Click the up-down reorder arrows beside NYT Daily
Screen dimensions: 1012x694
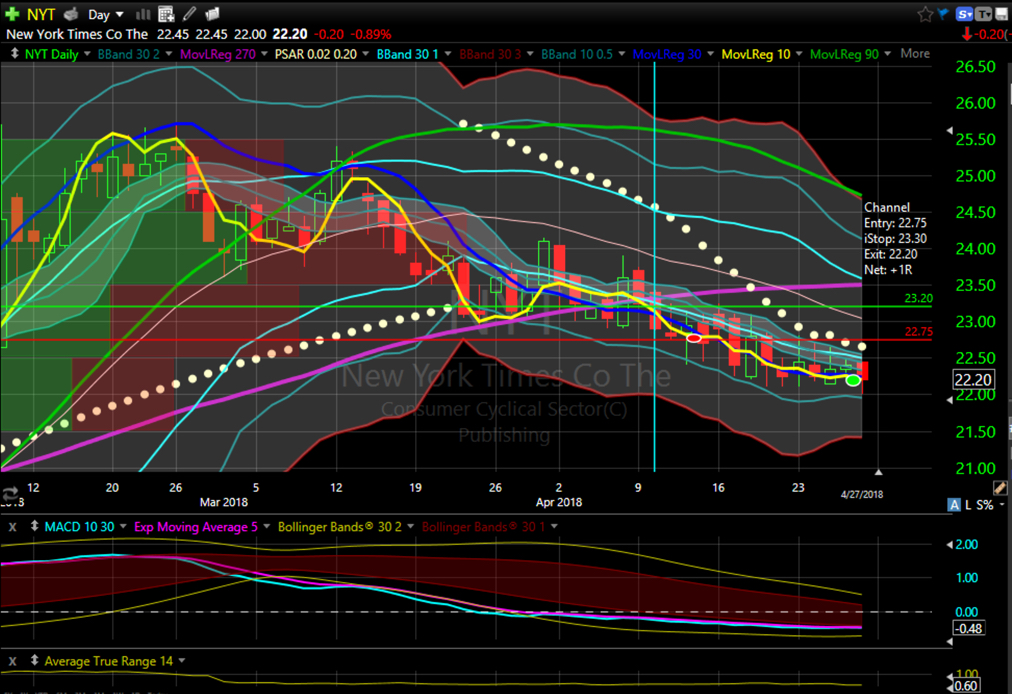click(14, 54)
